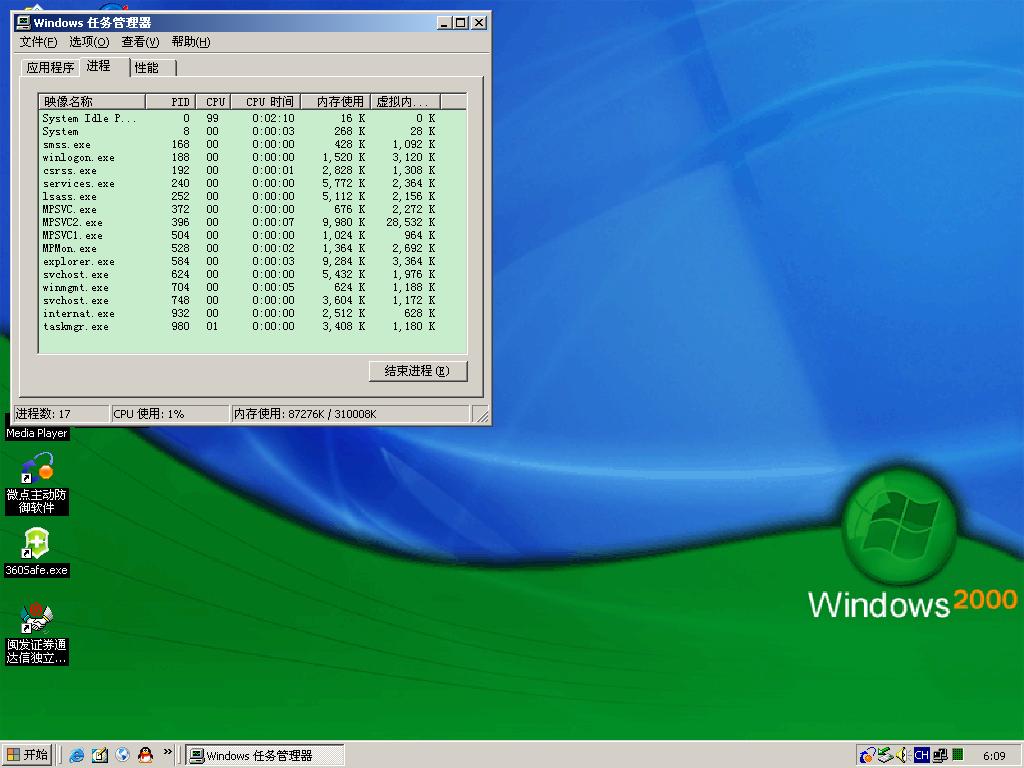1024x768 pixels.
Task: Click the CH input language indicator
Action: tap(921, 756)
